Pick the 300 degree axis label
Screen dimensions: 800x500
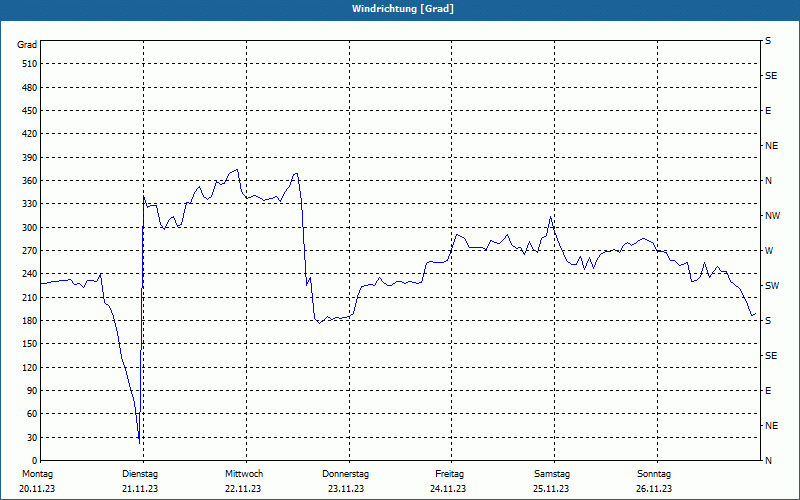pos(29,228)
